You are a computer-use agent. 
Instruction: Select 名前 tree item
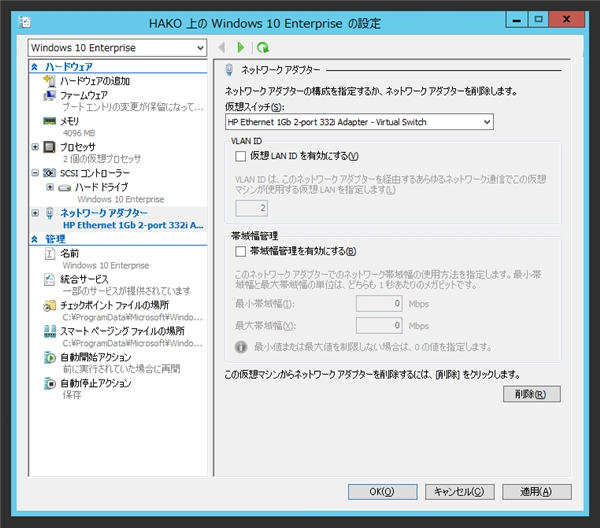coord(69,253)
